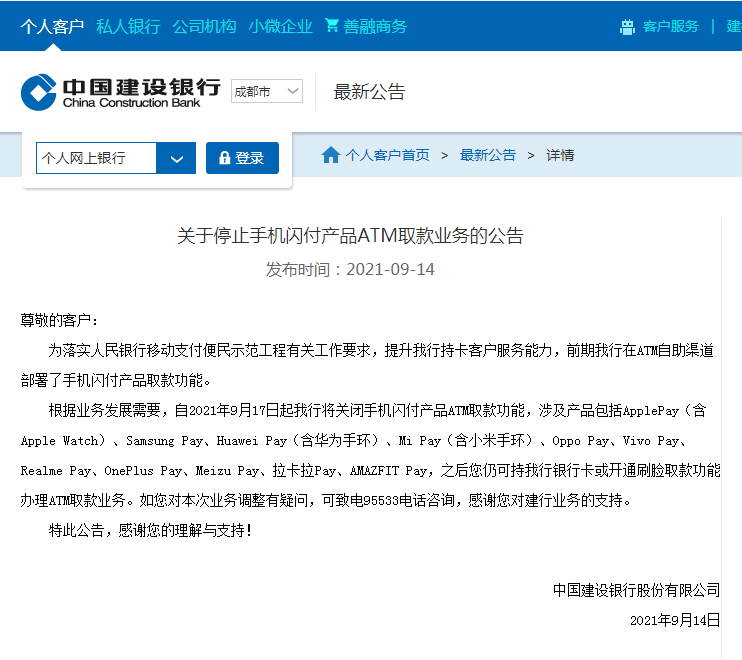Click the customer service icon beside 客户服务
The height and width of the screenshot is (660, 742).
point(627,27)
